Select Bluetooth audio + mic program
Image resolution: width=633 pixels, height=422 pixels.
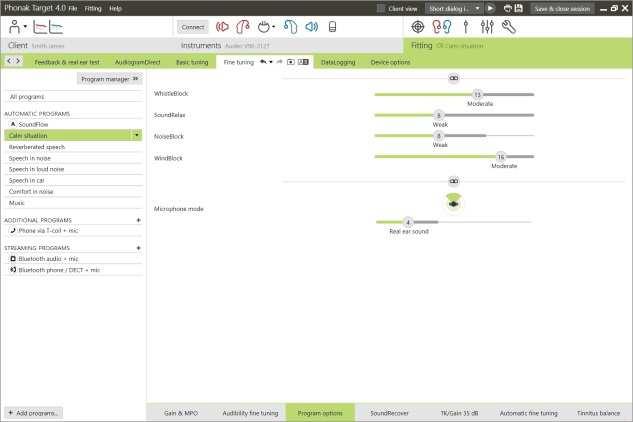[x=74, y=258]
